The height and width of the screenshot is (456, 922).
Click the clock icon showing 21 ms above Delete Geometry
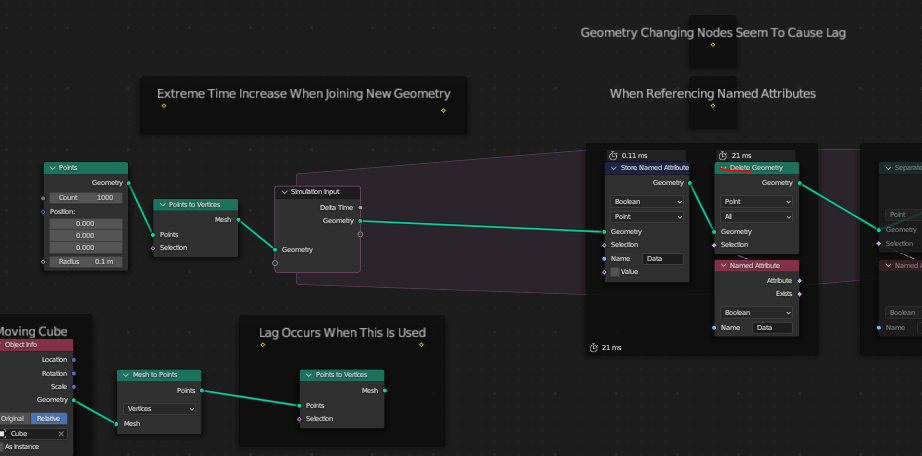[x=723, y=156]
